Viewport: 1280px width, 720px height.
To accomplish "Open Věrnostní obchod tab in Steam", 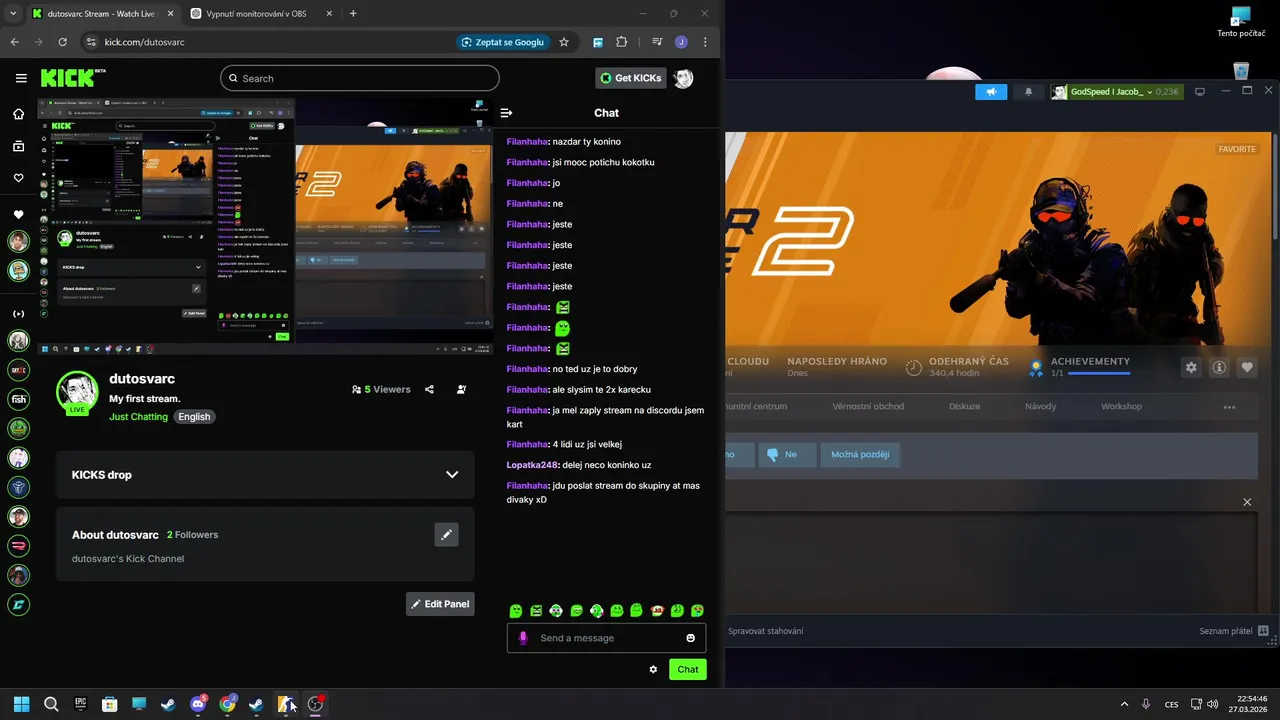I will (868, 406).
